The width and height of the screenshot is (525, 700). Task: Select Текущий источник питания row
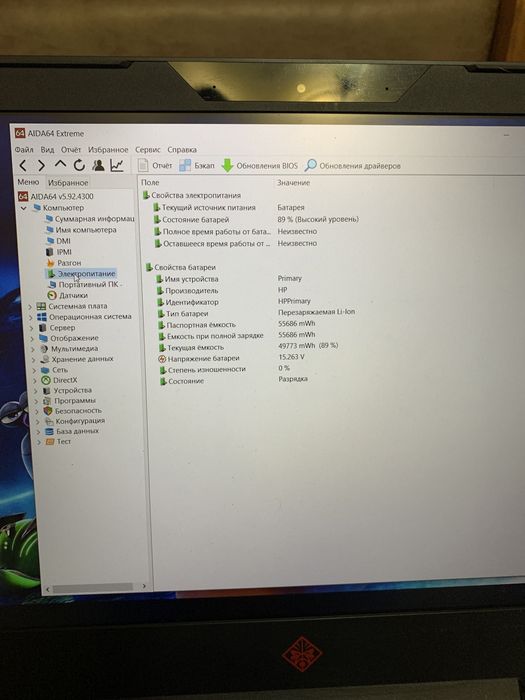point(229,208)
